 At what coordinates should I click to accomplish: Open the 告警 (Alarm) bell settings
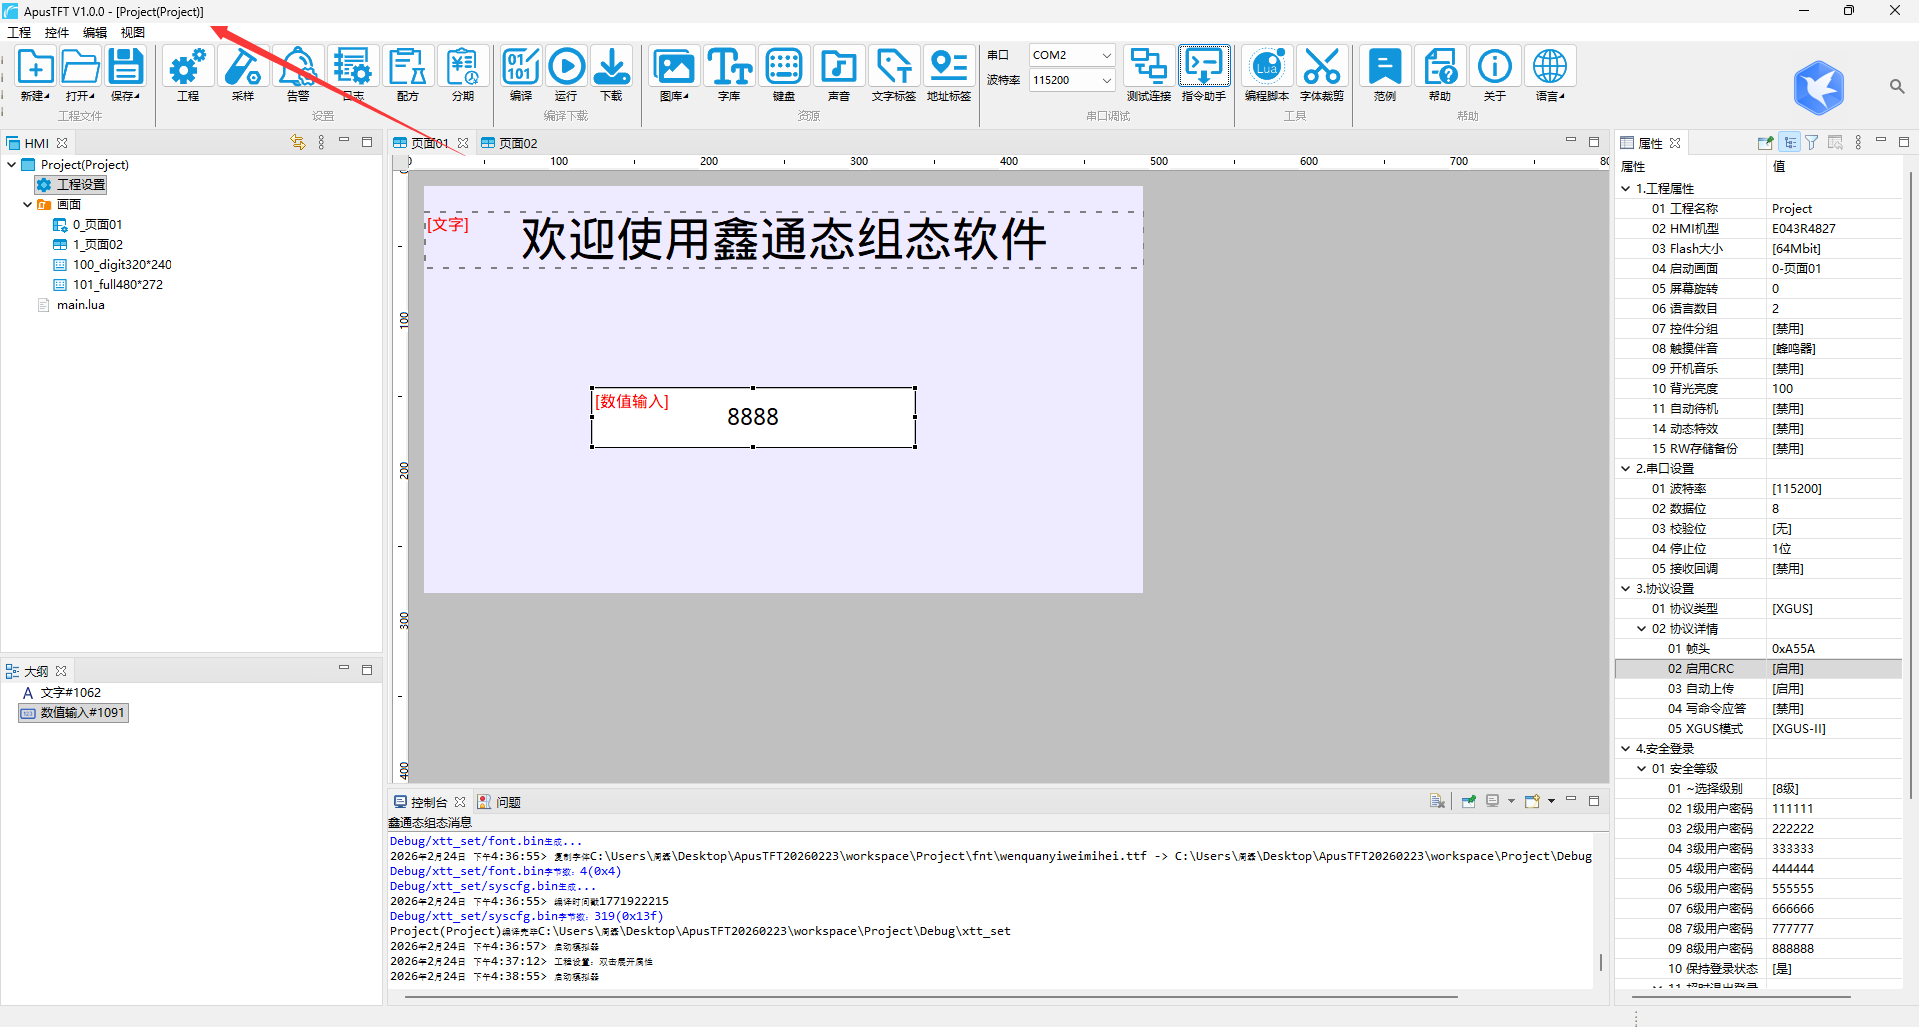pyautogui.click(x=298, y=68)
